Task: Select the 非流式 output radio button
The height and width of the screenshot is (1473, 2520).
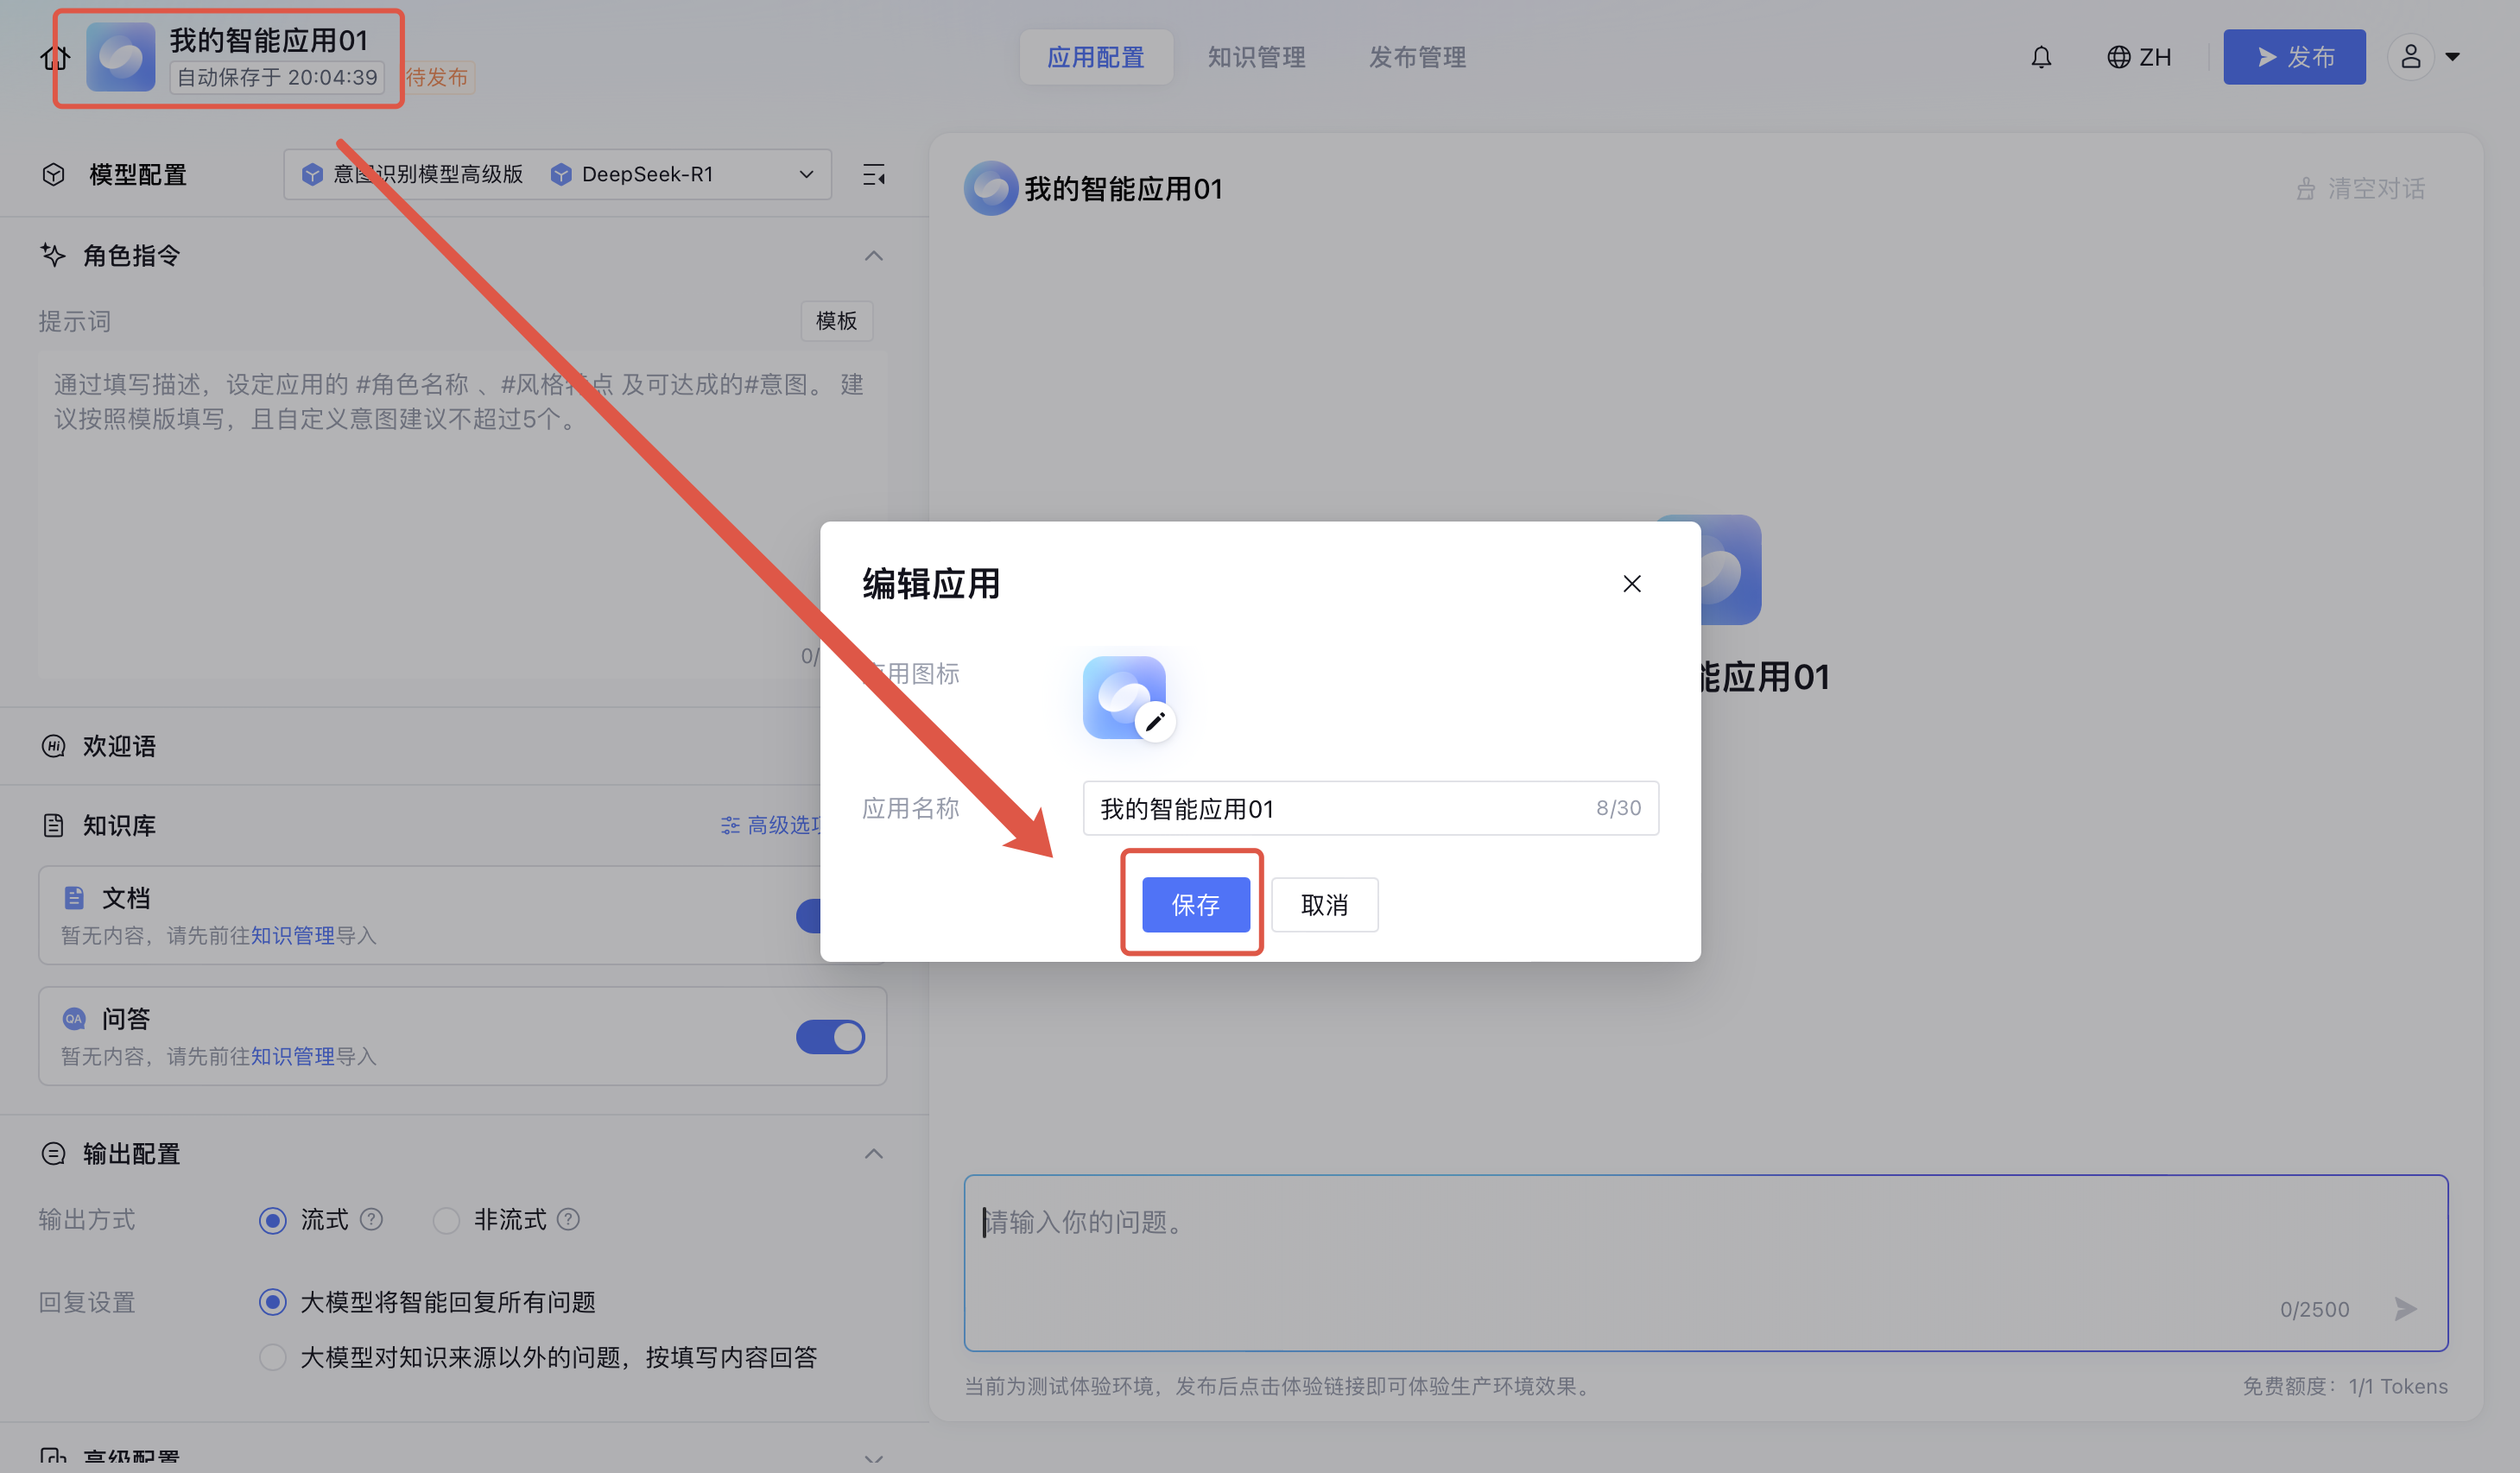Action: 446,1220
